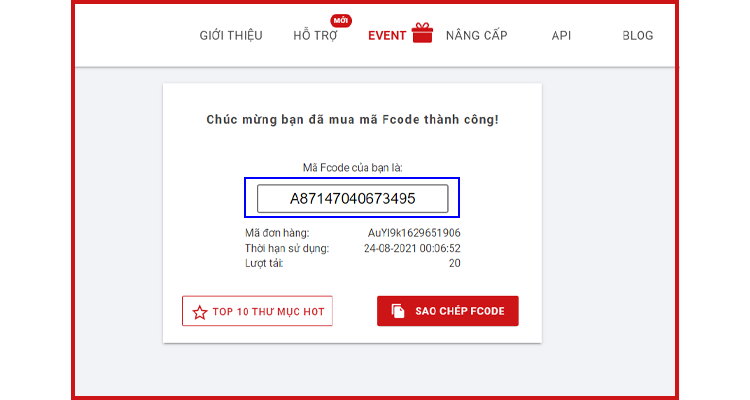Click the Lượt tải label

pos(264,263)
